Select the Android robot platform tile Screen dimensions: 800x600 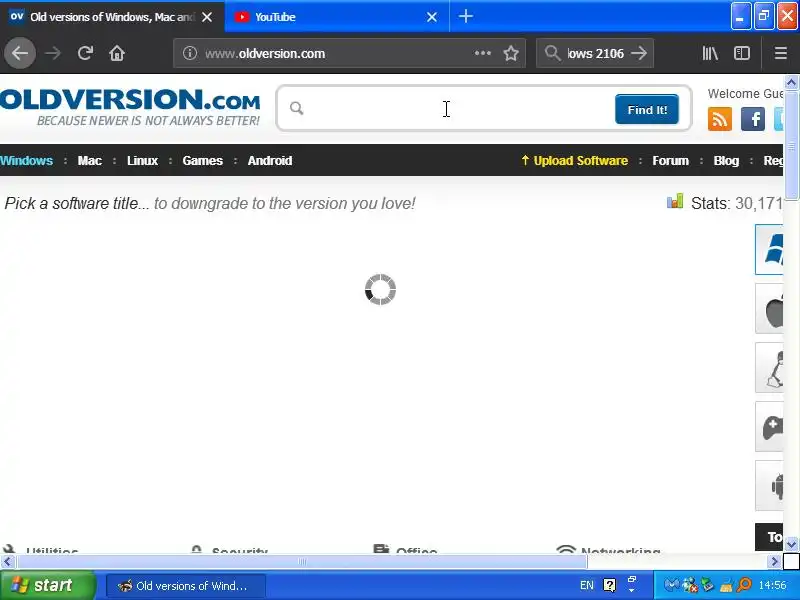point(769,485)
